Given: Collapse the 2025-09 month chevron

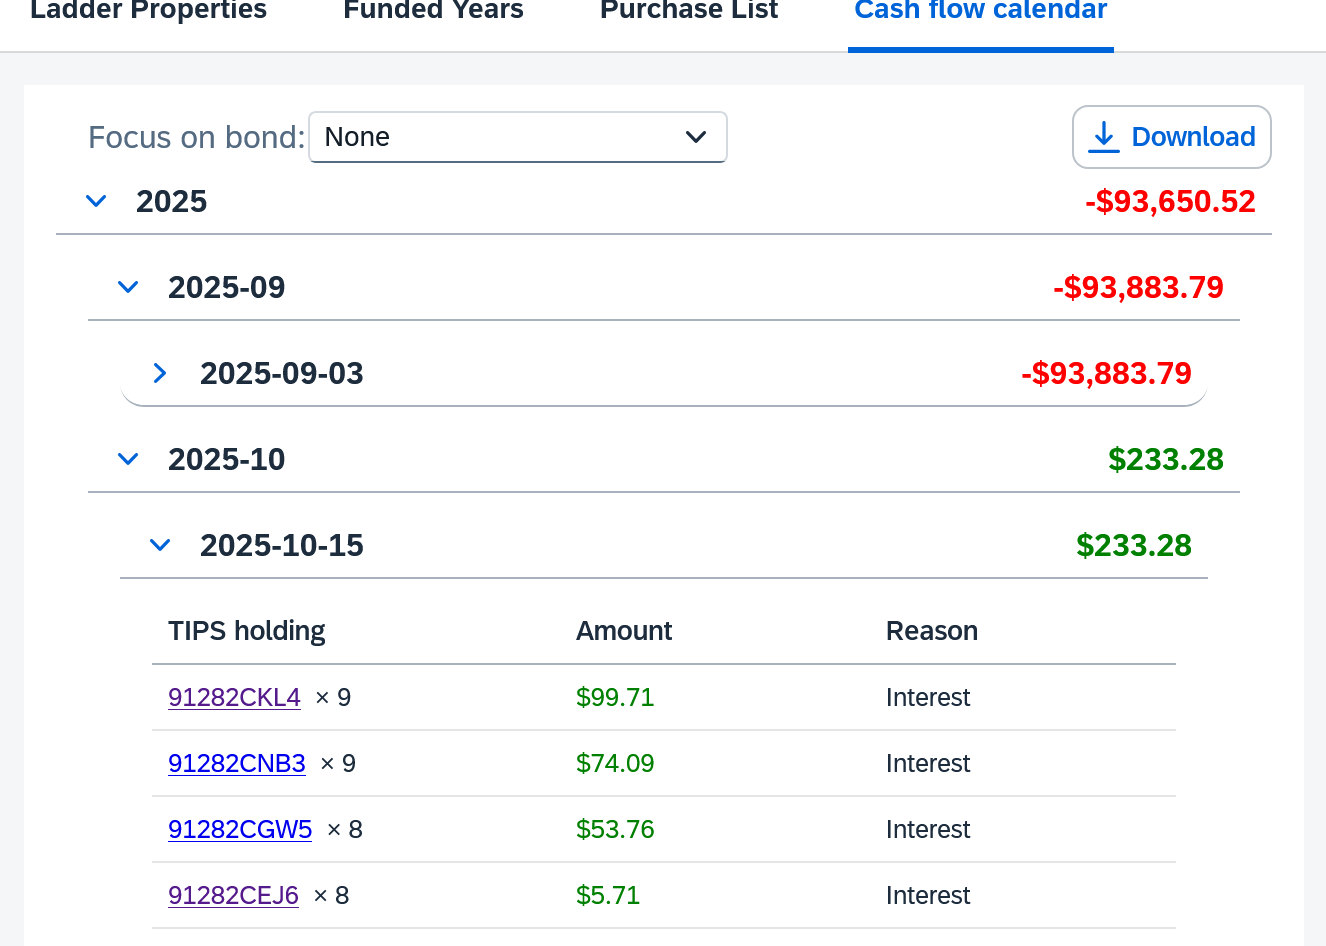Looking at the screenshot, I should (x=128, y=287).
